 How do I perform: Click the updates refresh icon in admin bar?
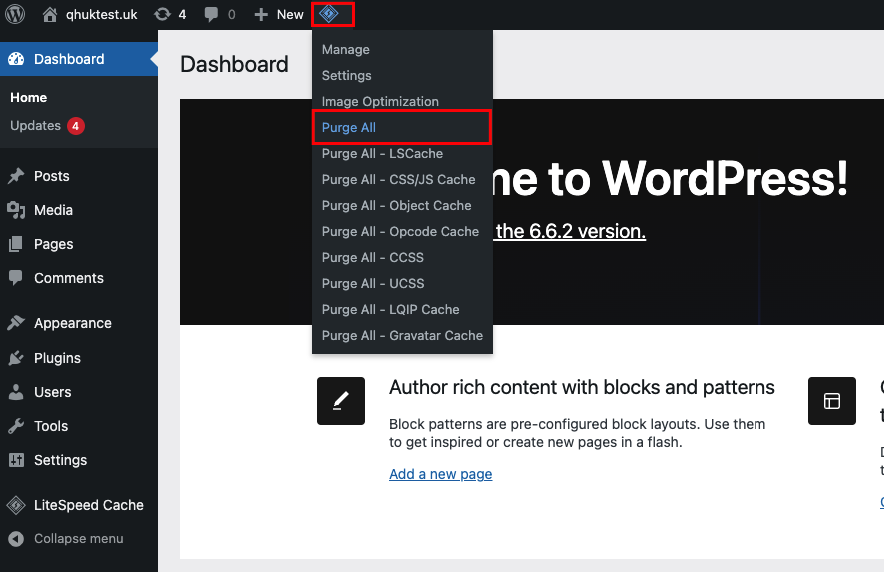point(162,14)
